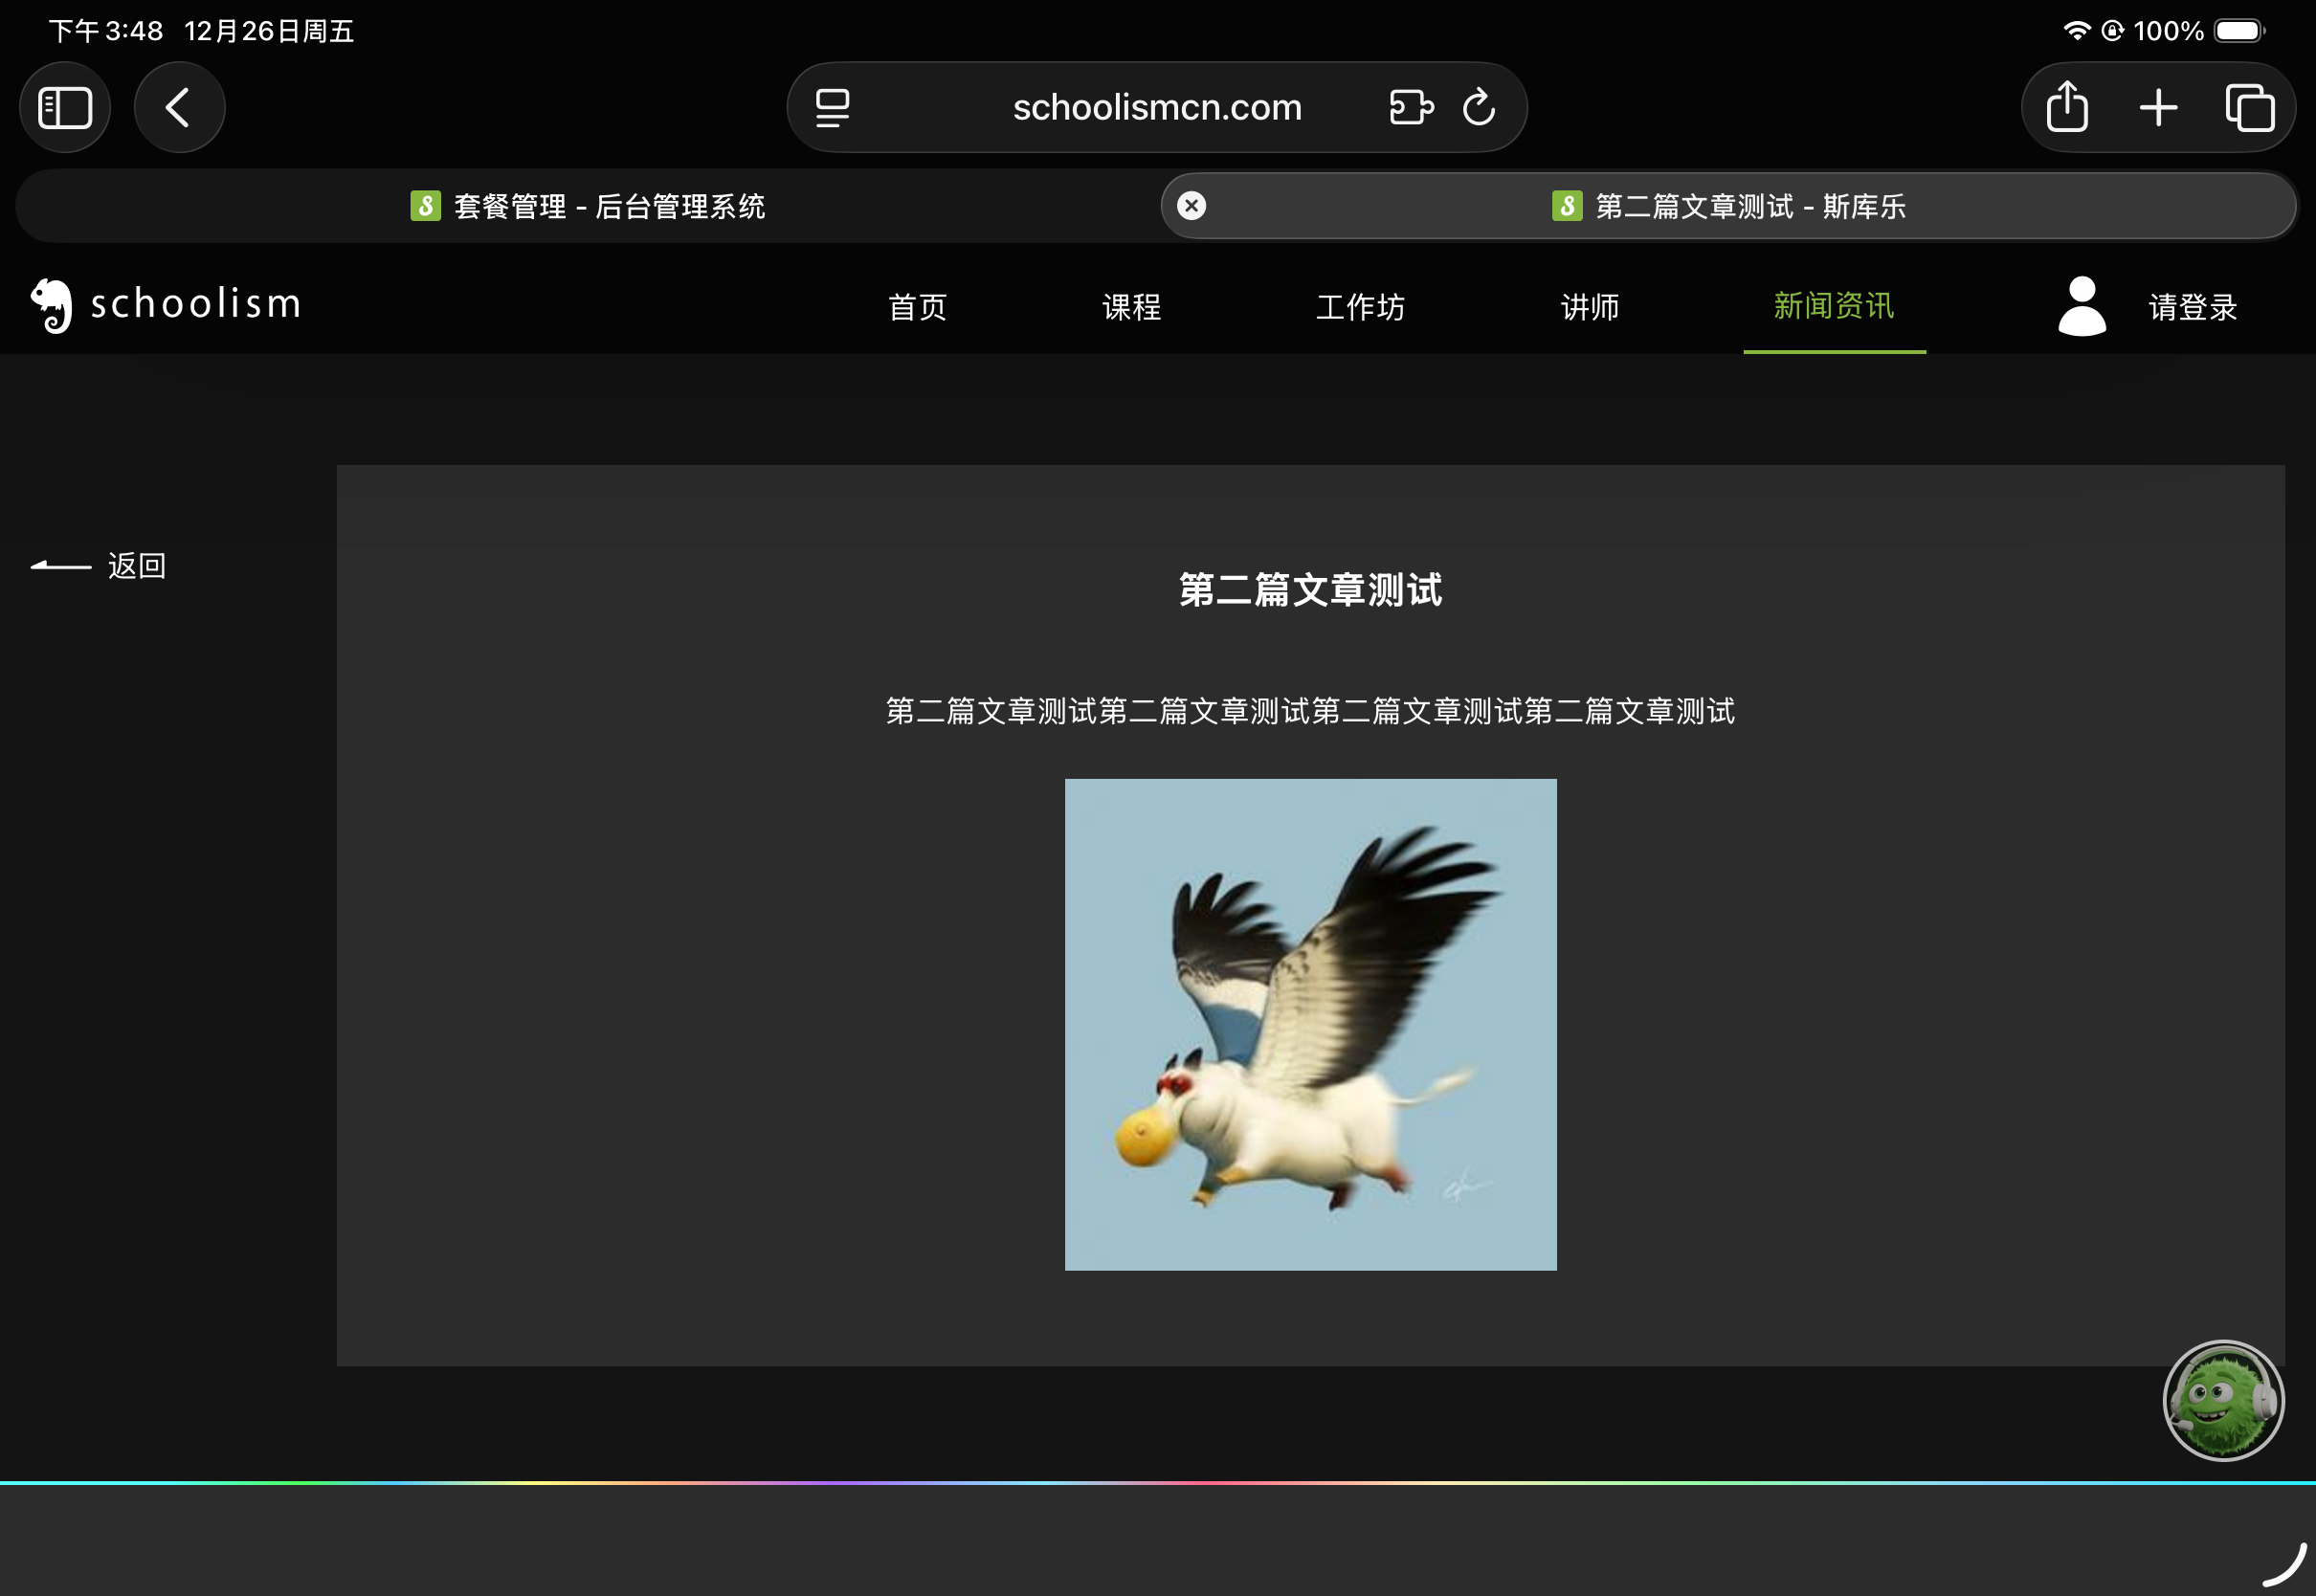Open the page reader menu icon
The width and height of the screenshot is (2316, 1596).
tap(832, 107)
